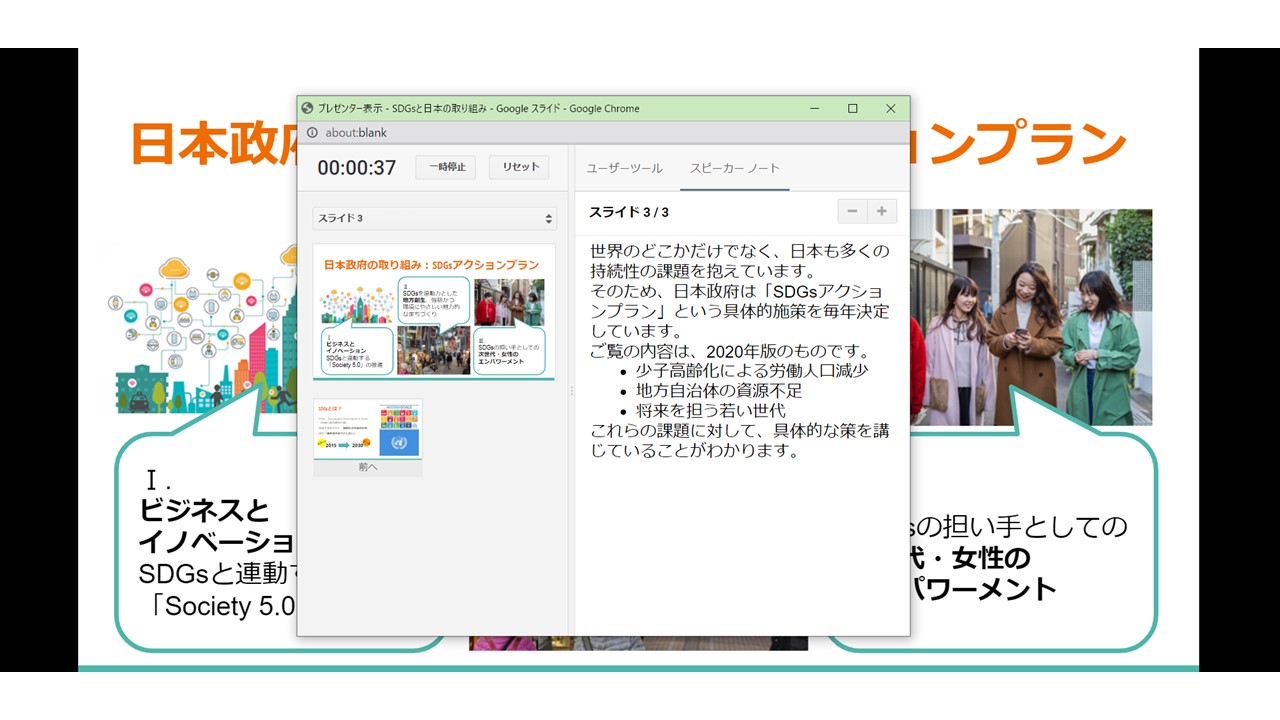1280x720 pixels.
Task: Select the スピーカー ノート tab
Action: coord(734,168)
